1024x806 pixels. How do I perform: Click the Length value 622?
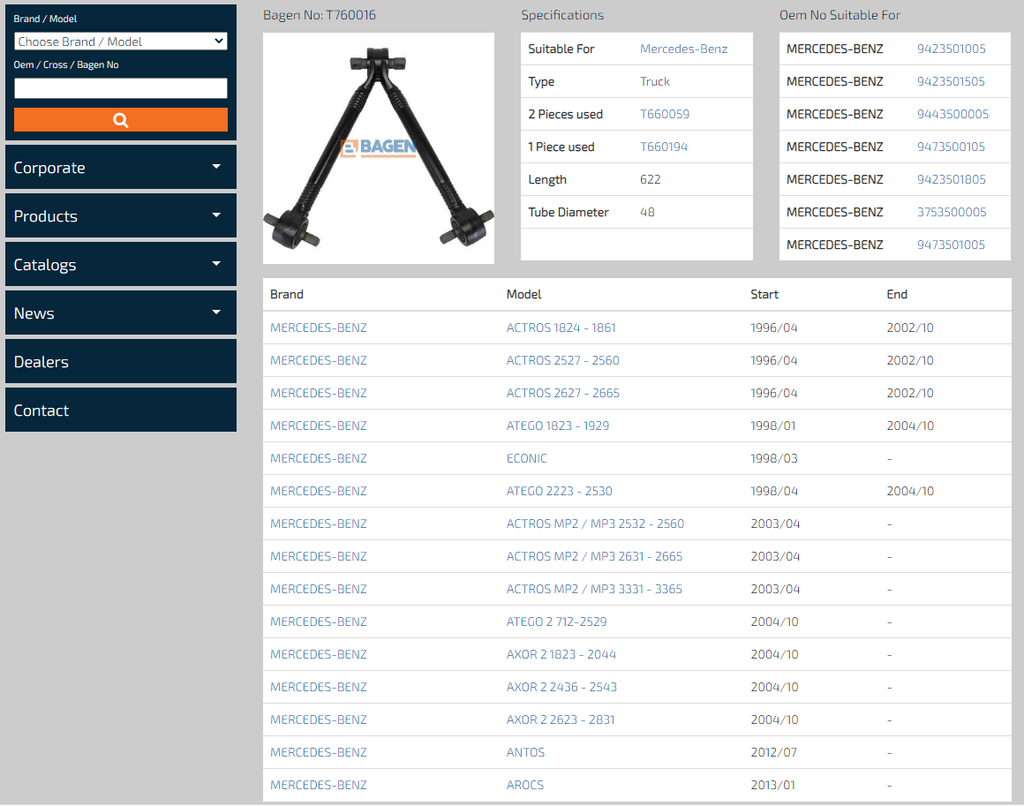[650, 180]
